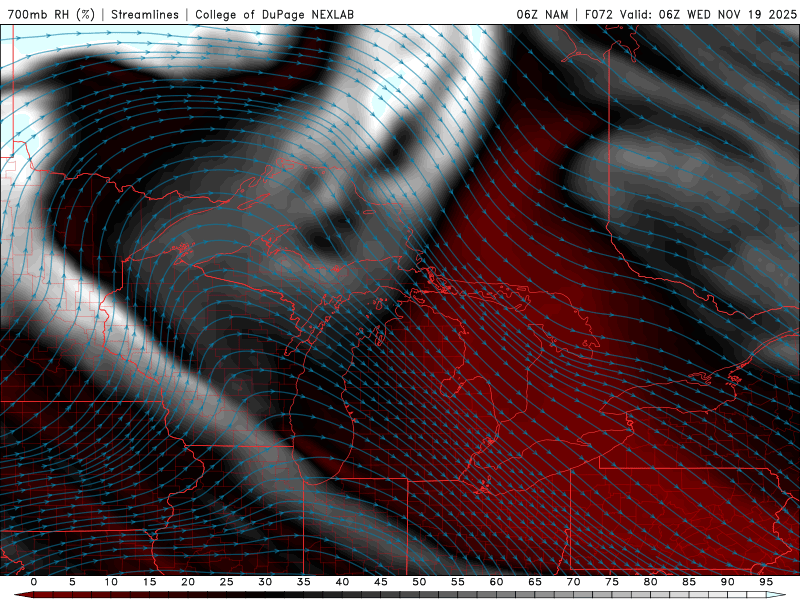The height and width of the screenshot is (600, 800).
Task: Select the "45" color scale label
Action: (x=380, y=582)
